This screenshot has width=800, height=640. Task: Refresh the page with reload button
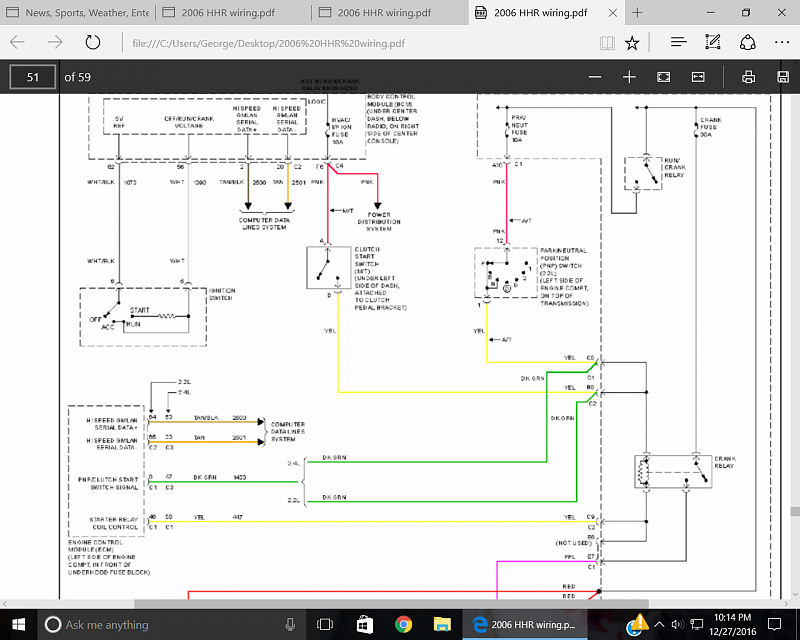(92, 42)
